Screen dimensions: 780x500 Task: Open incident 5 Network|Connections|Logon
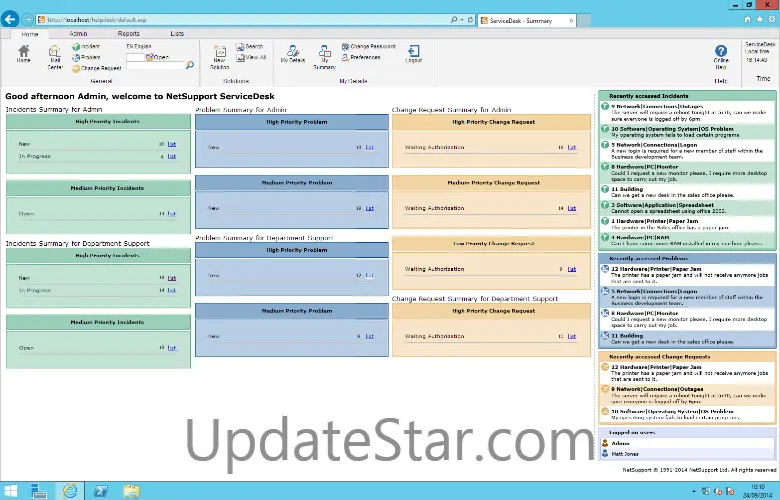[x=654, y=145]
